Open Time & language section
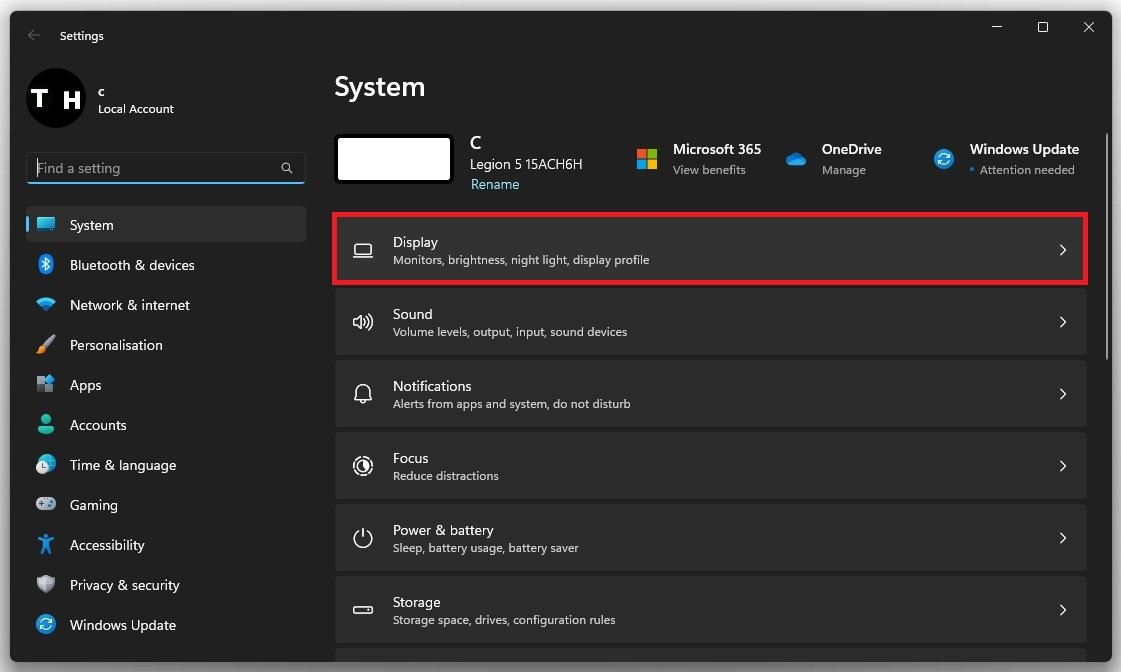 [122, 465]
